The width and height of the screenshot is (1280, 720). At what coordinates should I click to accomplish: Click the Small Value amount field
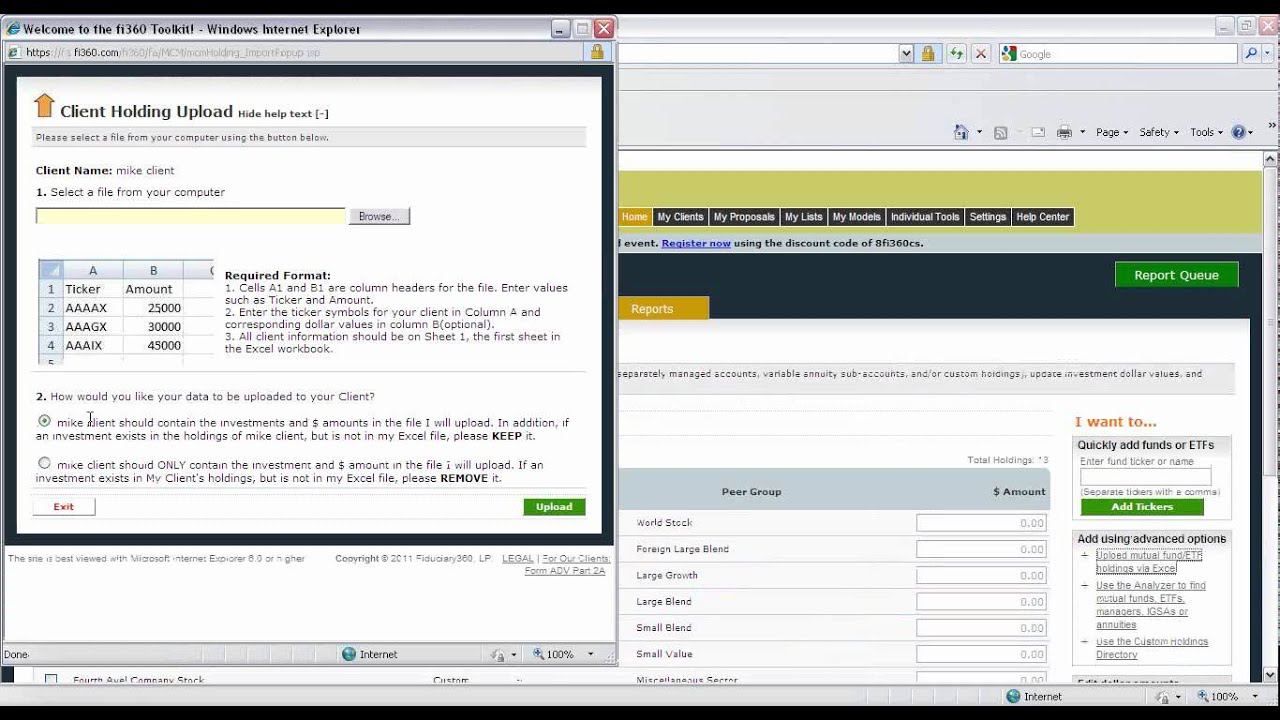981,654
